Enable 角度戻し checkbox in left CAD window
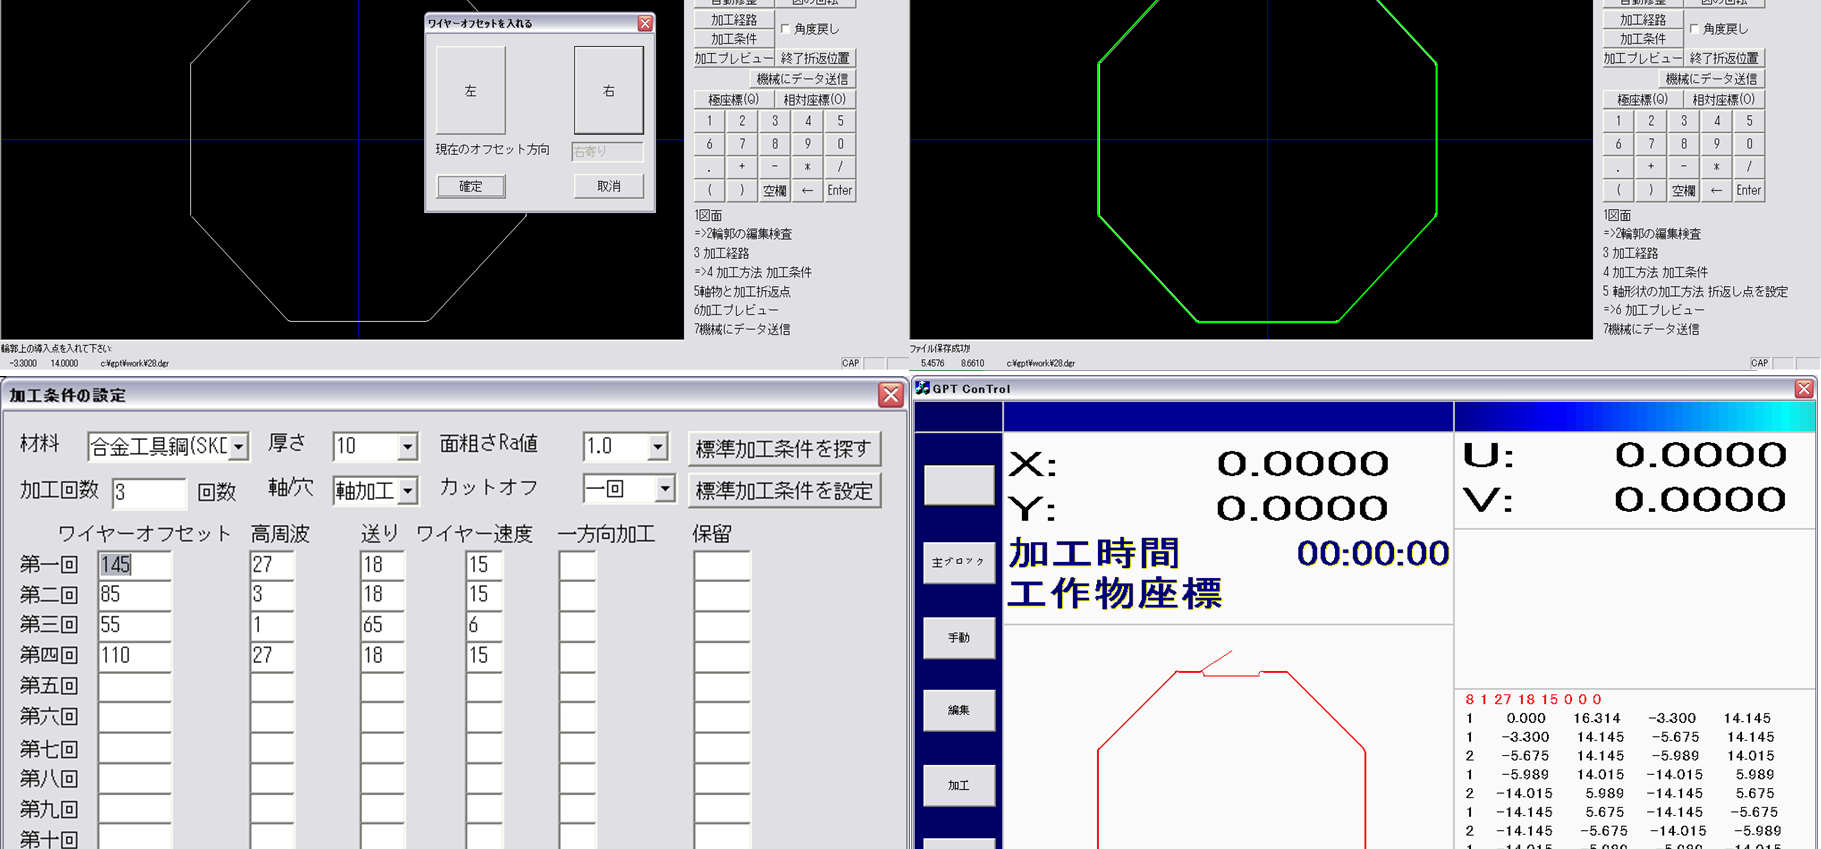 click(x=785, y=29)
